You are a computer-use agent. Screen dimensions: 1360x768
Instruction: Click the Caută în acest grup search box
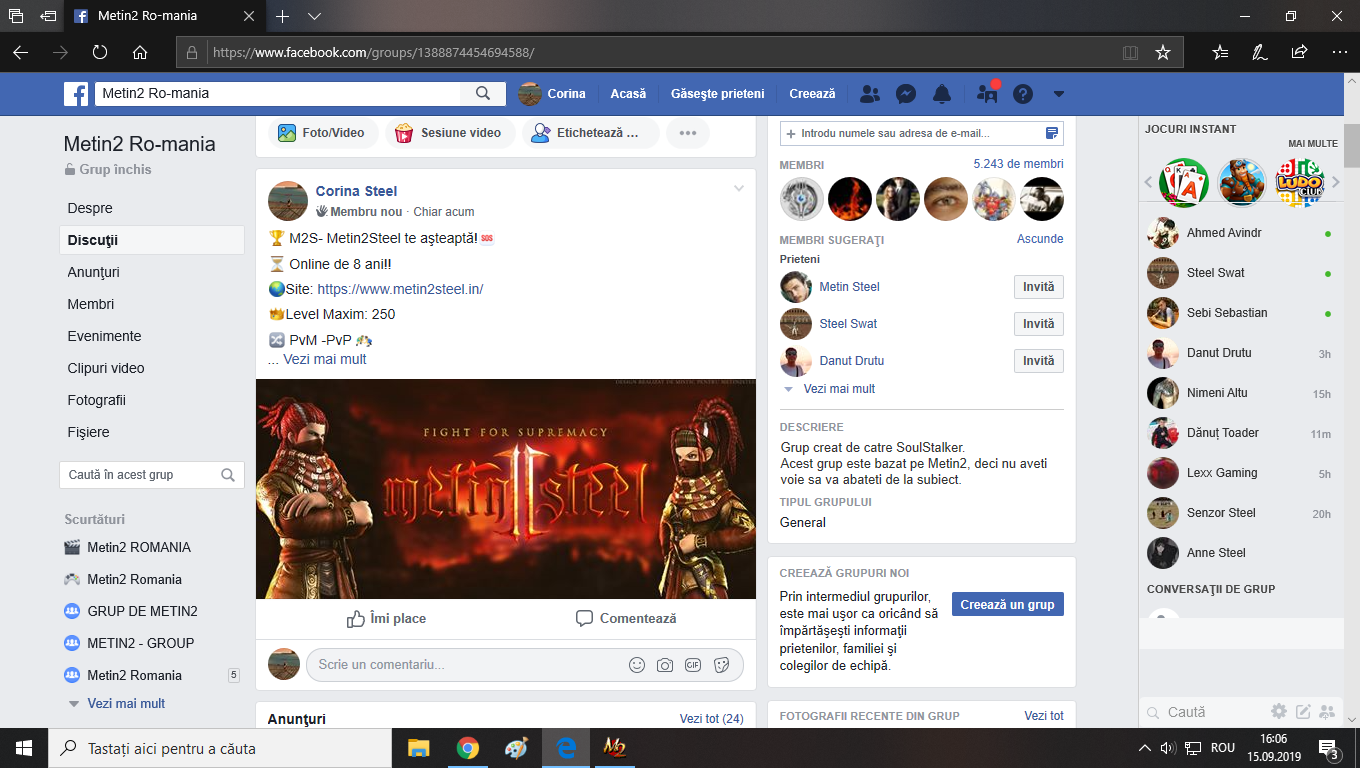point(151,475)
